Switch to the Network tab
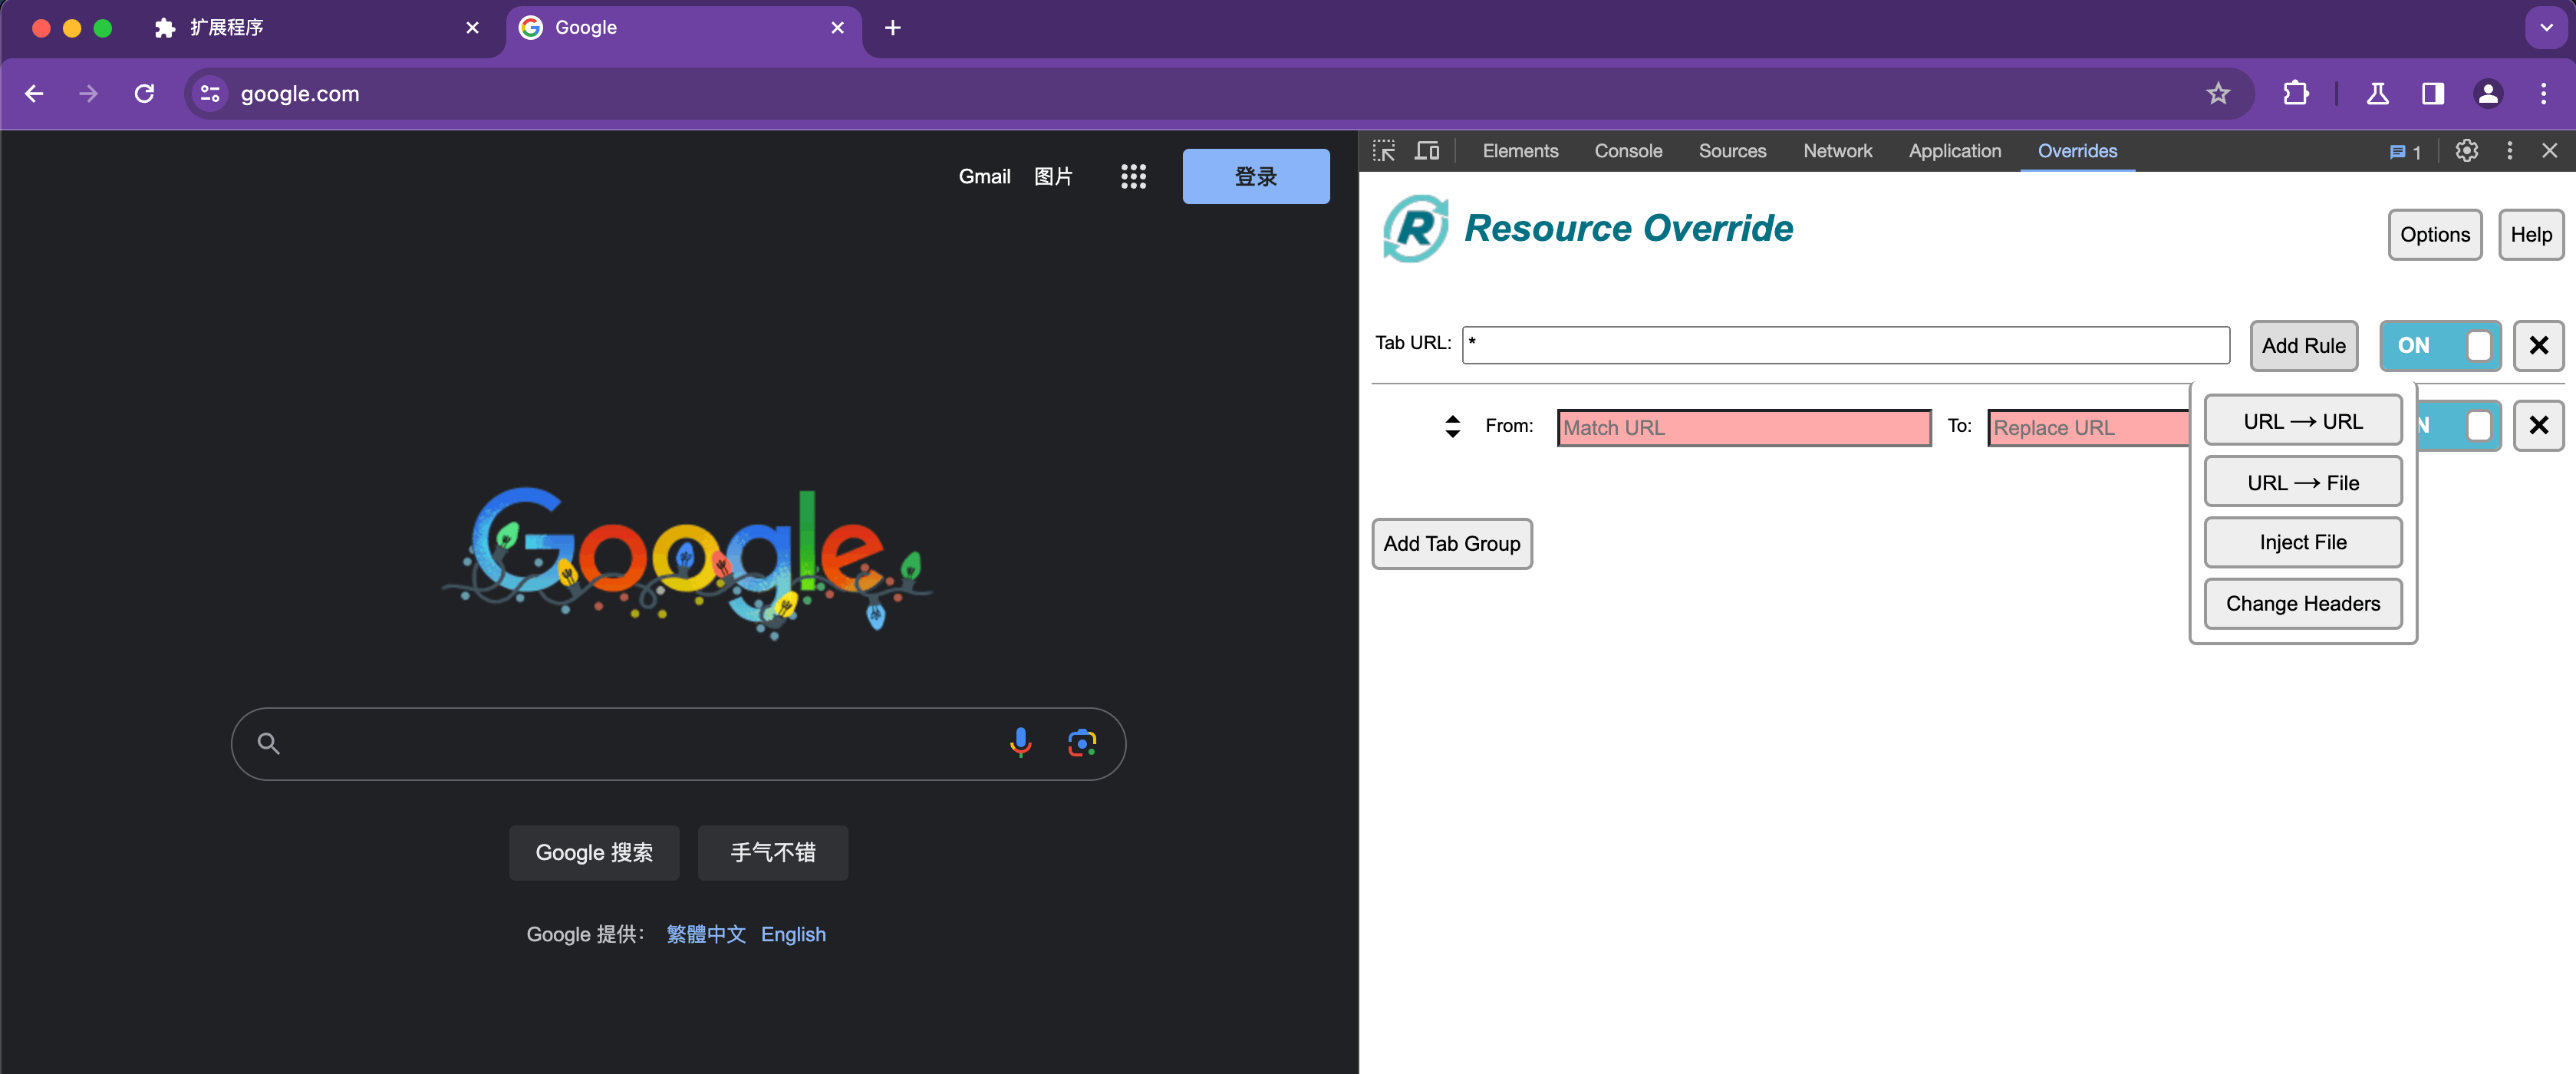 click(1837, 151)
